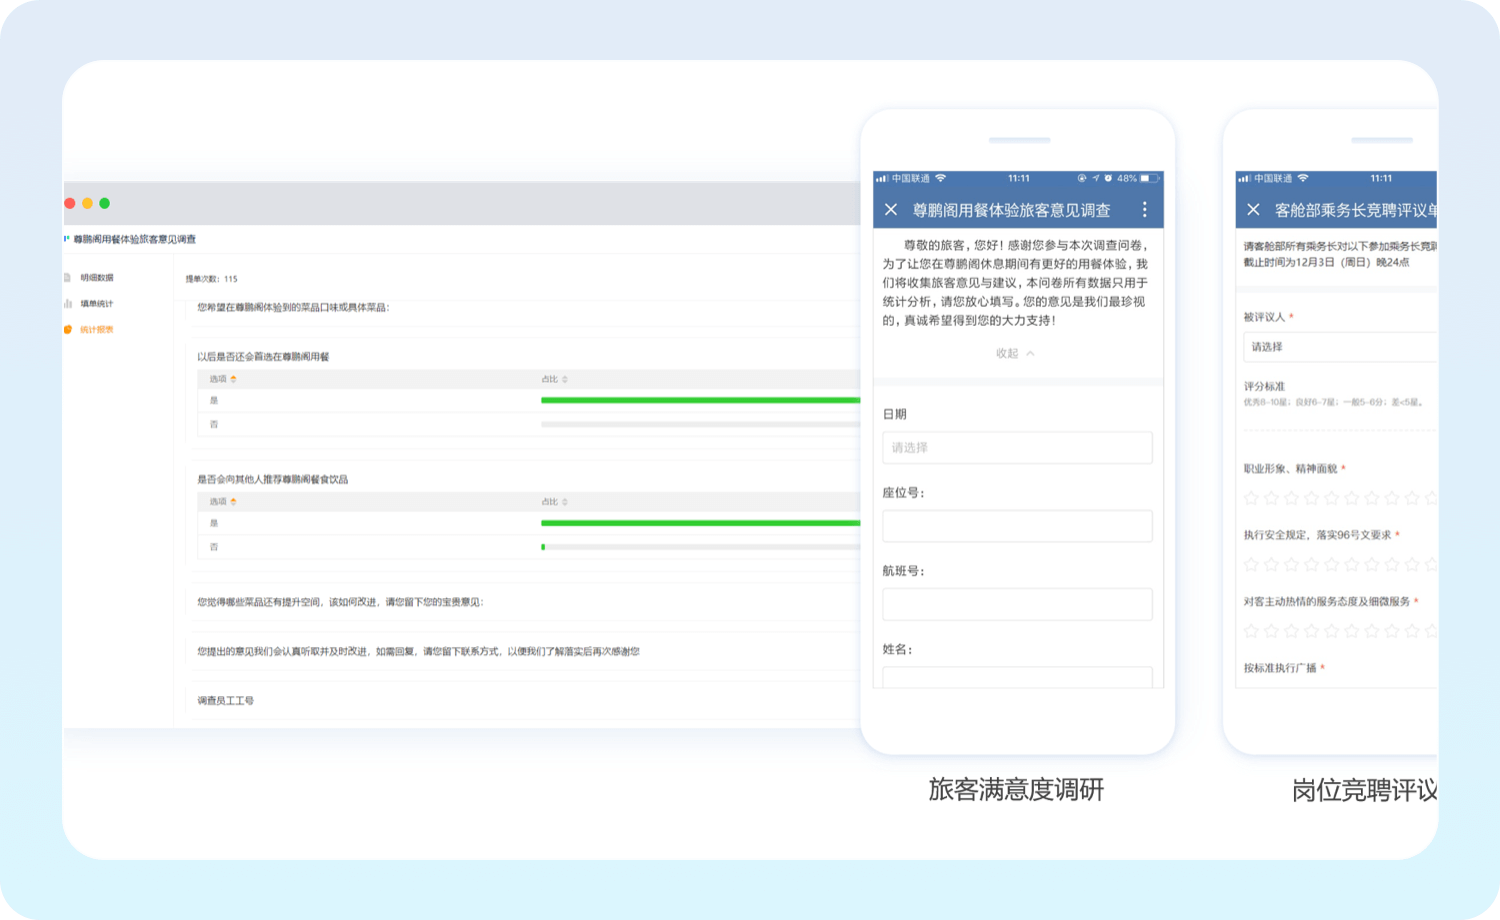Click the 座位号 input field
This screenshot has width=1500, height=920.
click(1017, 526)
